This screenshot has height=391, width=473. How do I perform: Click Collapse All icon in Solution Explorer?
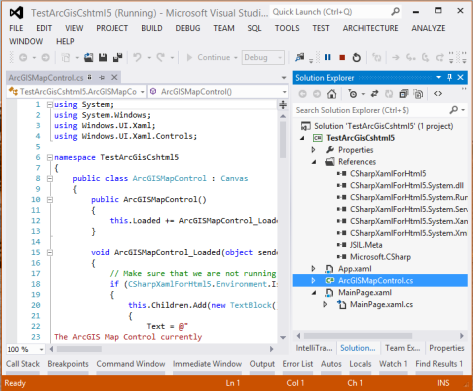404,94
